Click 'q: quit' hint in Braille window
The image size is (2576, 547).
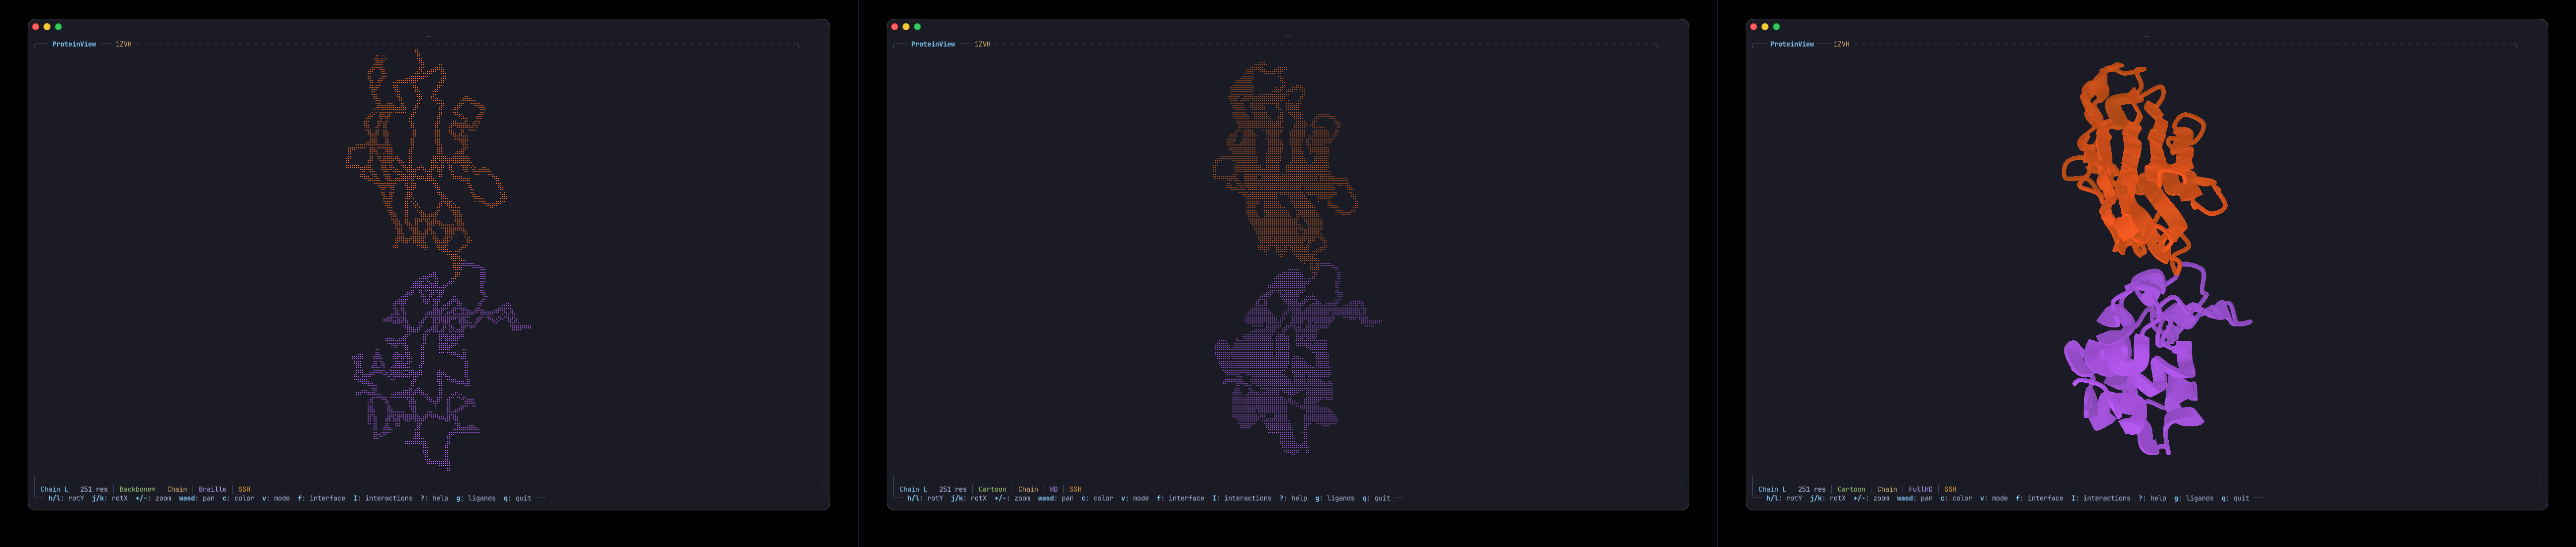[x=517, y=498]
